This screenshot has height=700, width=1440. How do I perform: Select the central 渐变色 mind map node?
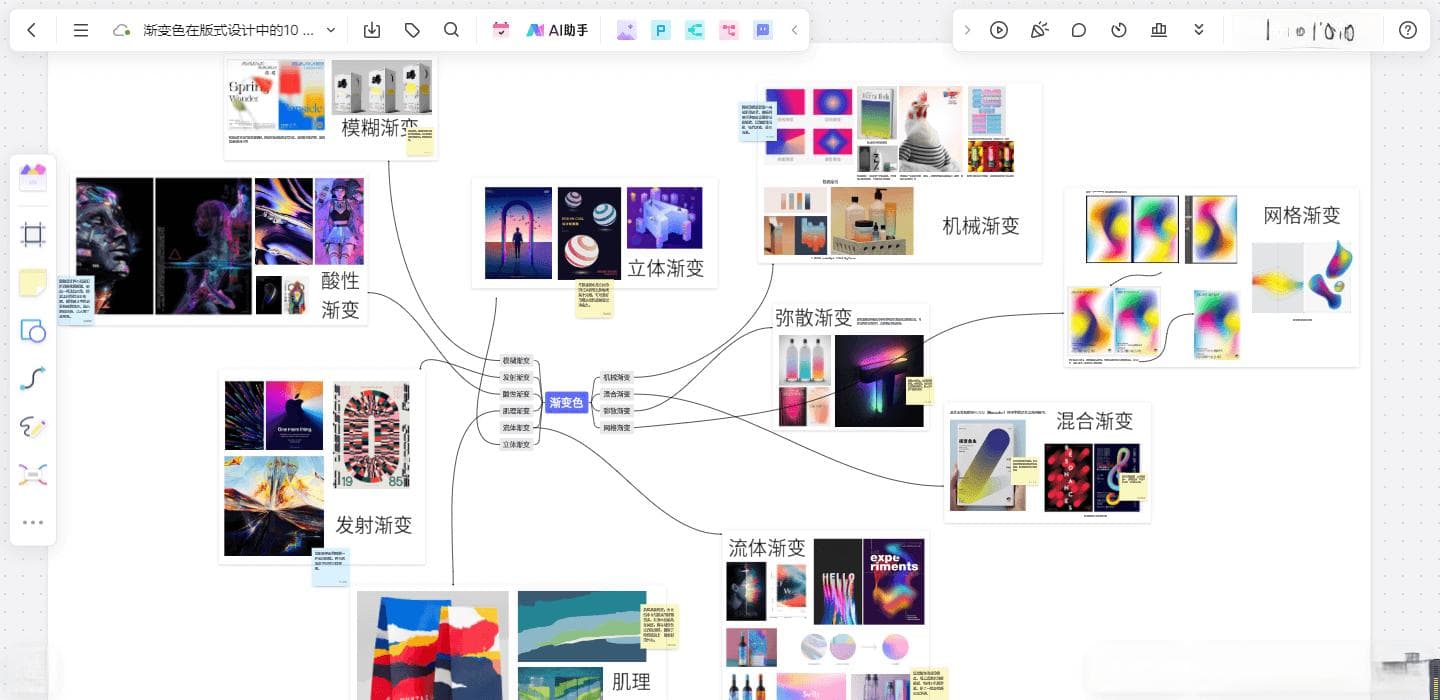[x=566, y=402]
